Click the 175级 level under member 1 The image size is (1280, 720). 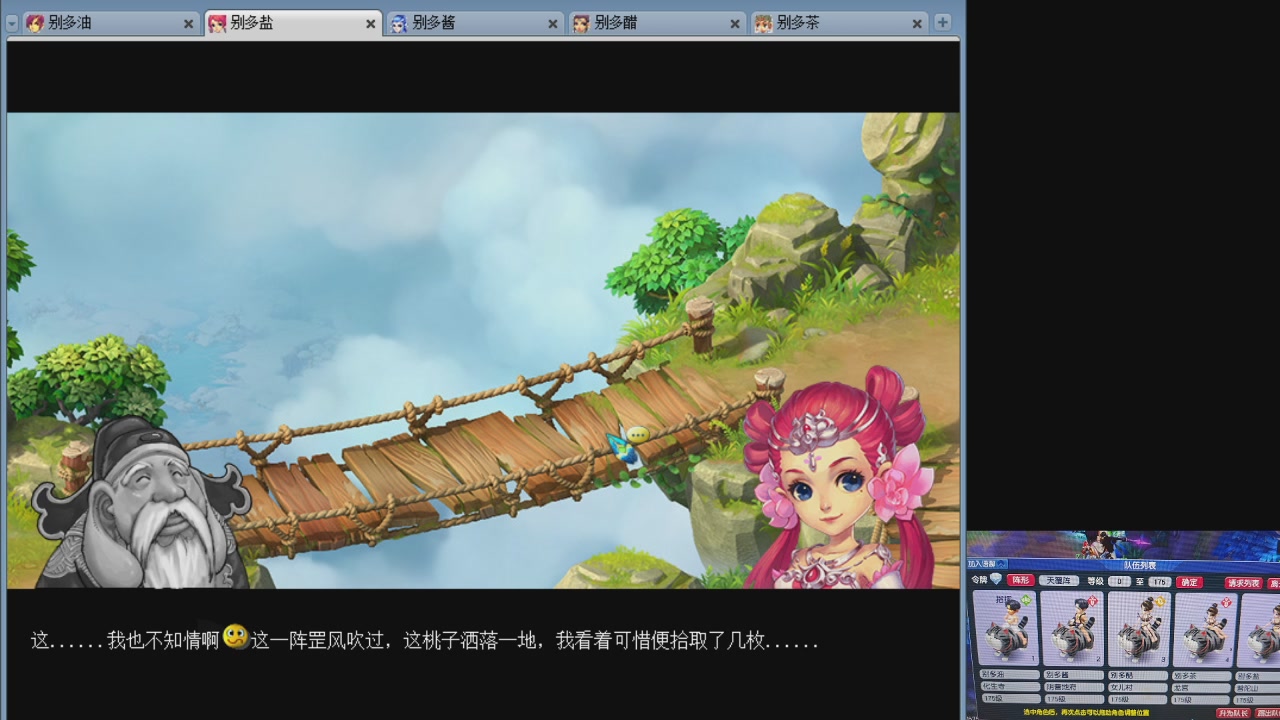tap(1009, 699)
